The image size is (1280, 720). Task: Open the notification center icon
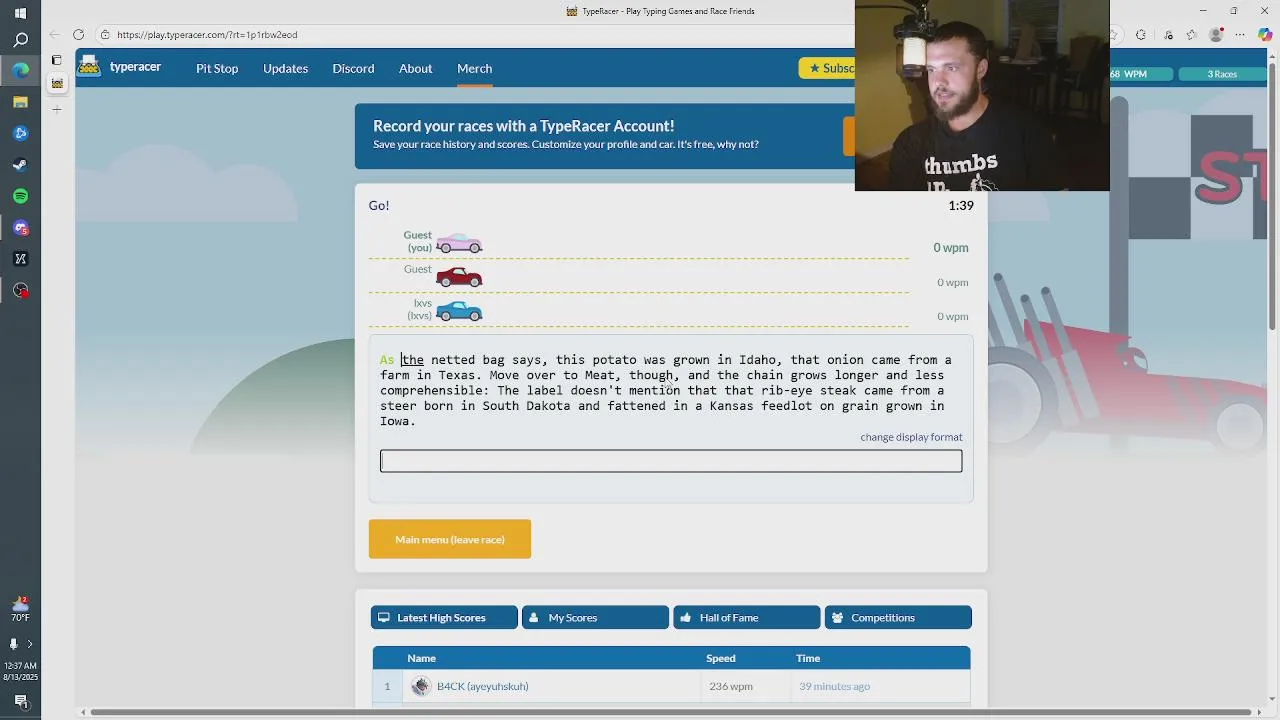tap(20, 702)
